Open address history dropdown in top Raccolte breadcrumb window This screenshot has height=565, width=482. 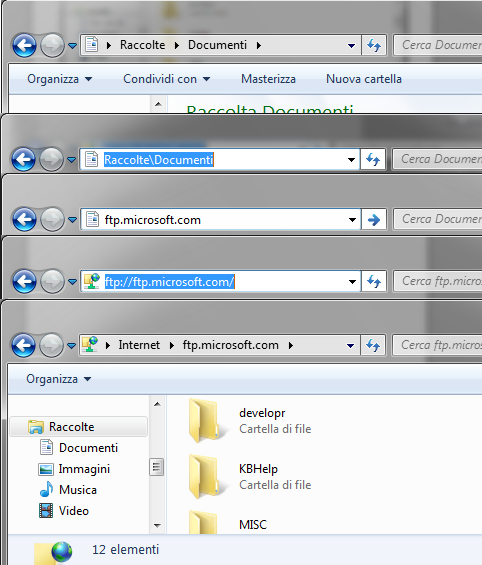351,46
